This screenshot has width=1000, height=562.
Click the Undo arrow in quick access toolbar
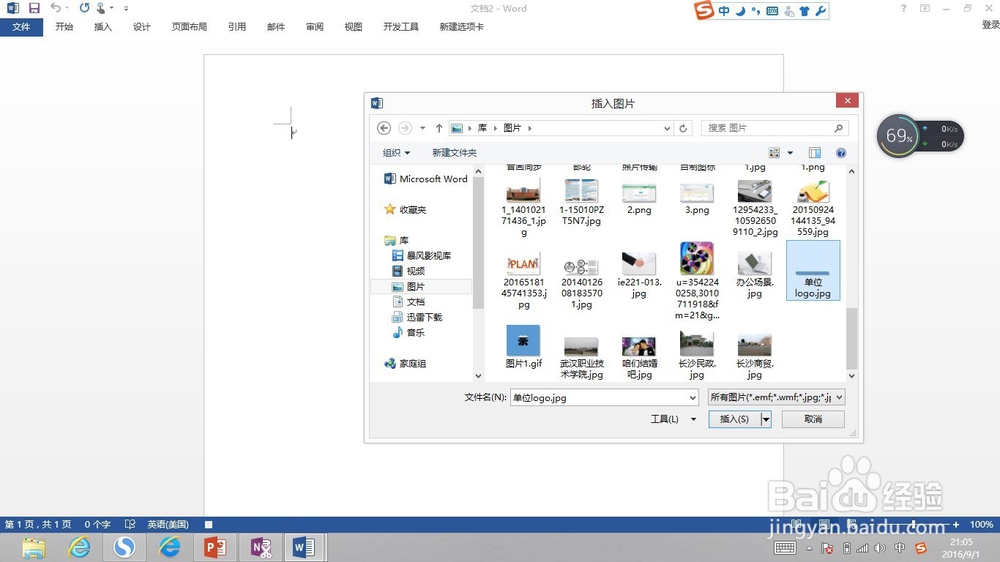point(55,8)
